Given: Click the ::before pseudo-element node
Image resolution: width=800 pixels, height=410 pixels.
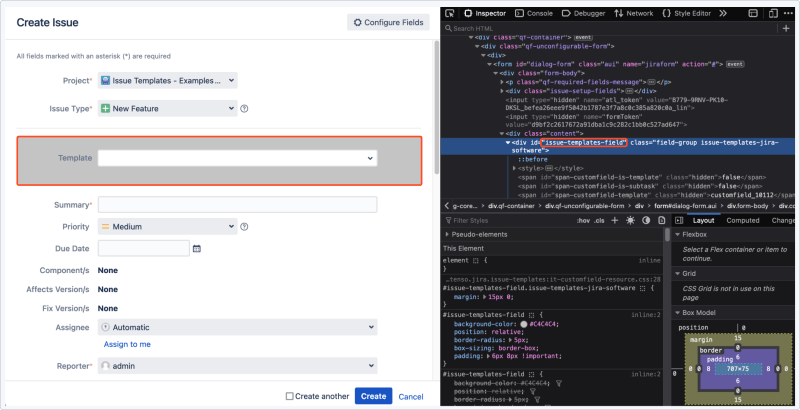Looking at the screenshot, I should (x=532, y=160).
